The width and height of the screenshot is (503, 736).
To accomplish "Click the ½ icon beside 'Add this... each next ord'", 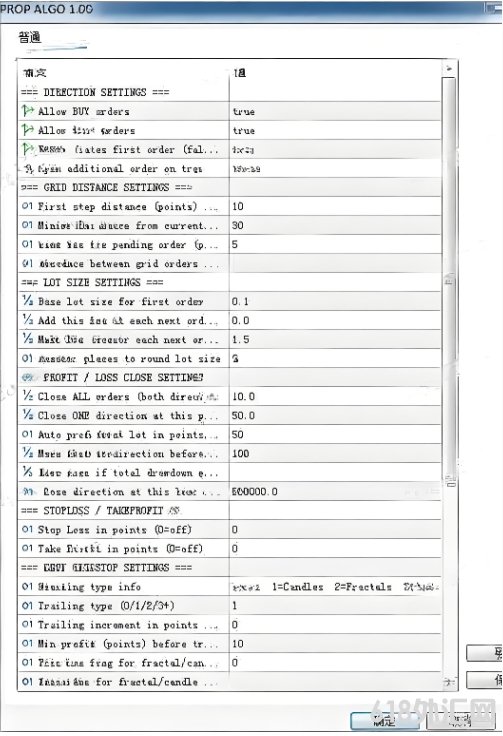I will click(28, 321).
